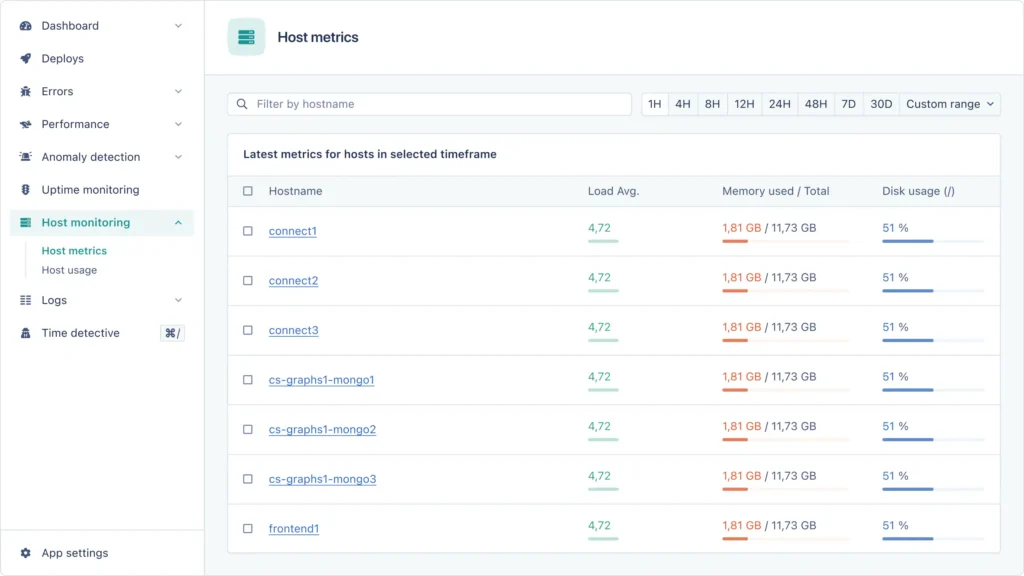This screenshot has height=576, width=1024.
Task: Check the checkbox next to connect1
Action: [x=247, y=230]
